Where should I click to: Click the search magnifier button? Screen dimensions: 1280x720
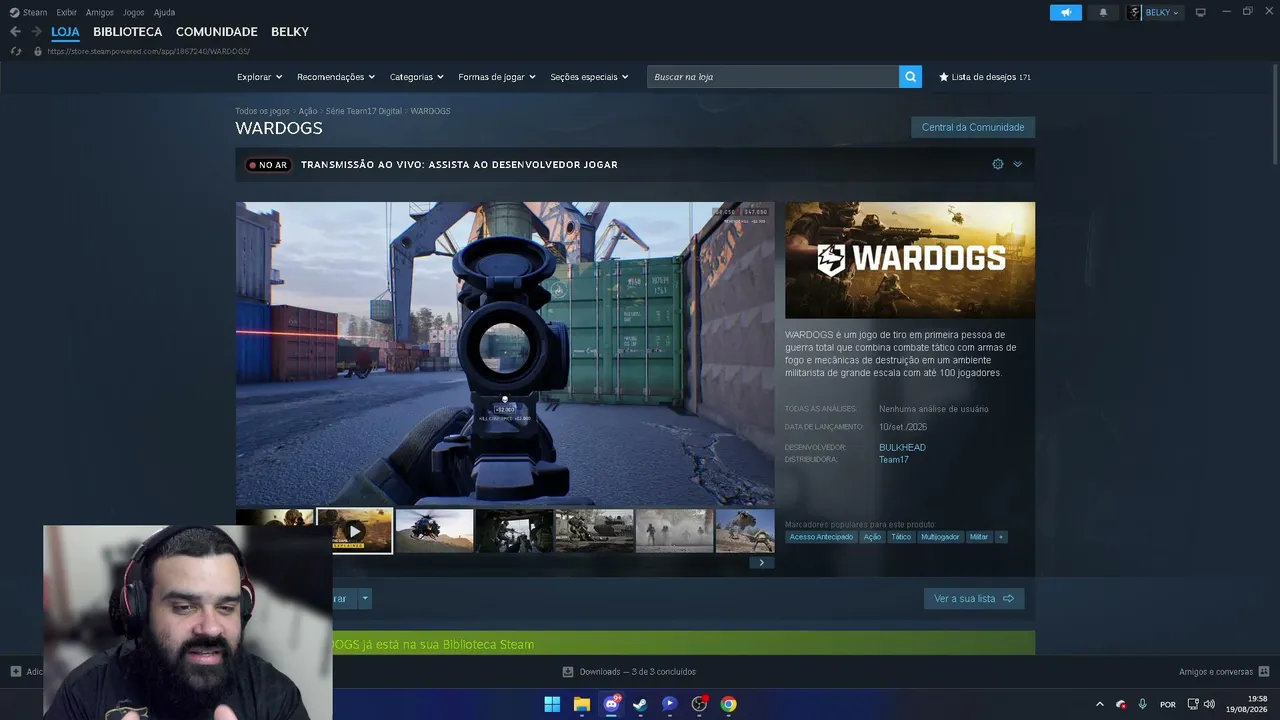pyautogui.click(x=910, y=77)
